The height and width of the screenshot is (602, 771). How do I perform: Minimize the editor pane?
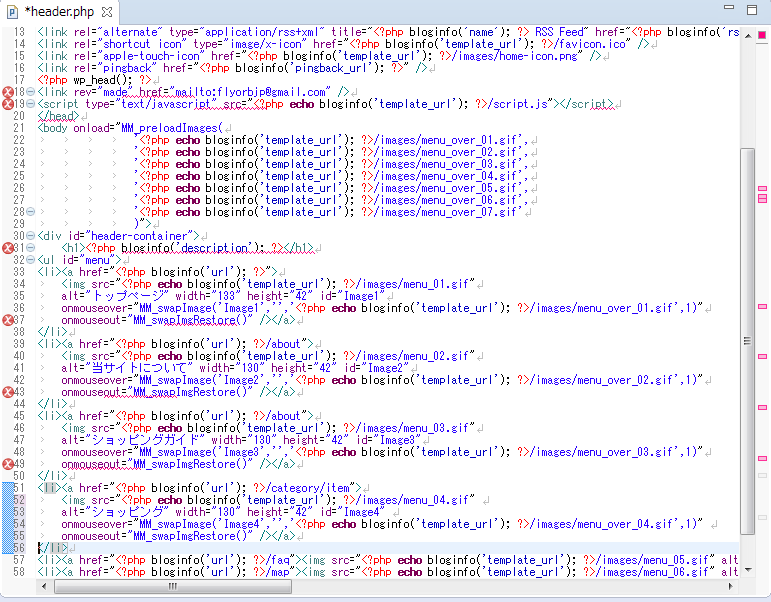729,8
